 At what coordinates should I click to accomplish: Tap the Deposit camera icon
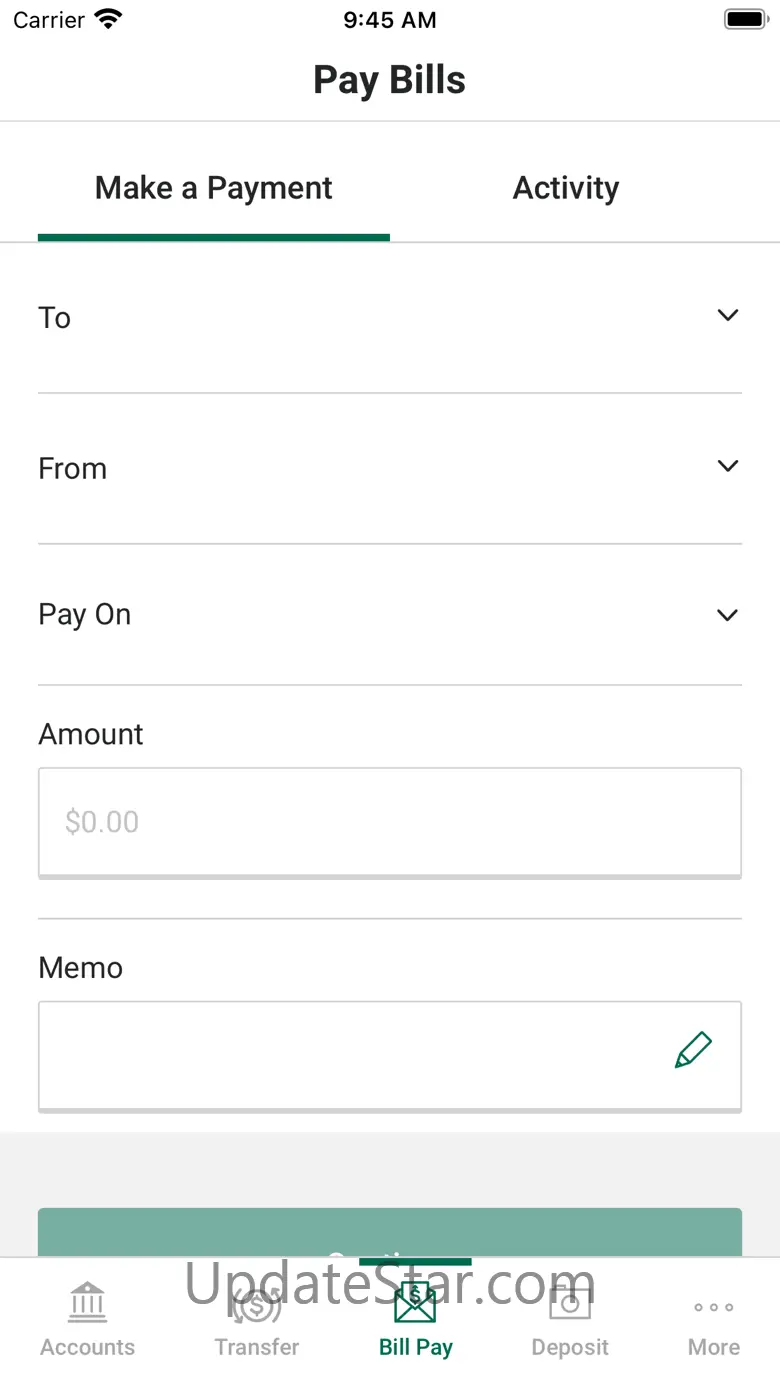point(570,1303)
